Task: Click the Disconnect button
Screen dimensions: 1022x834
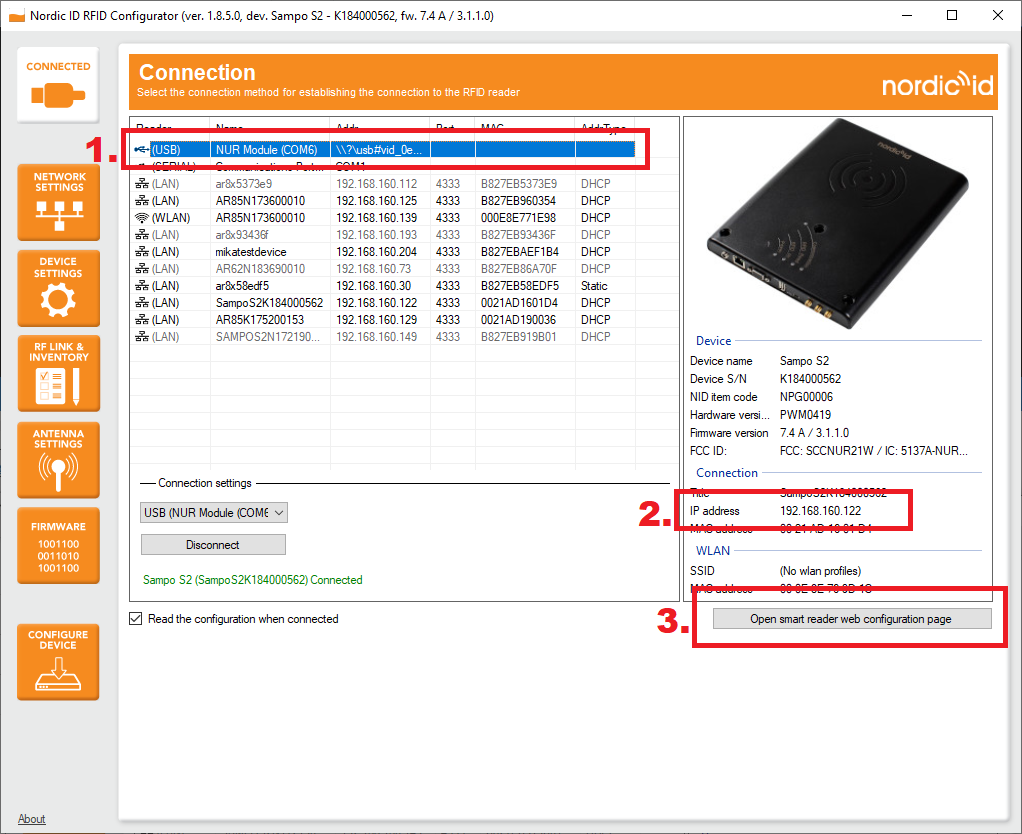Action: click(213, 545)
